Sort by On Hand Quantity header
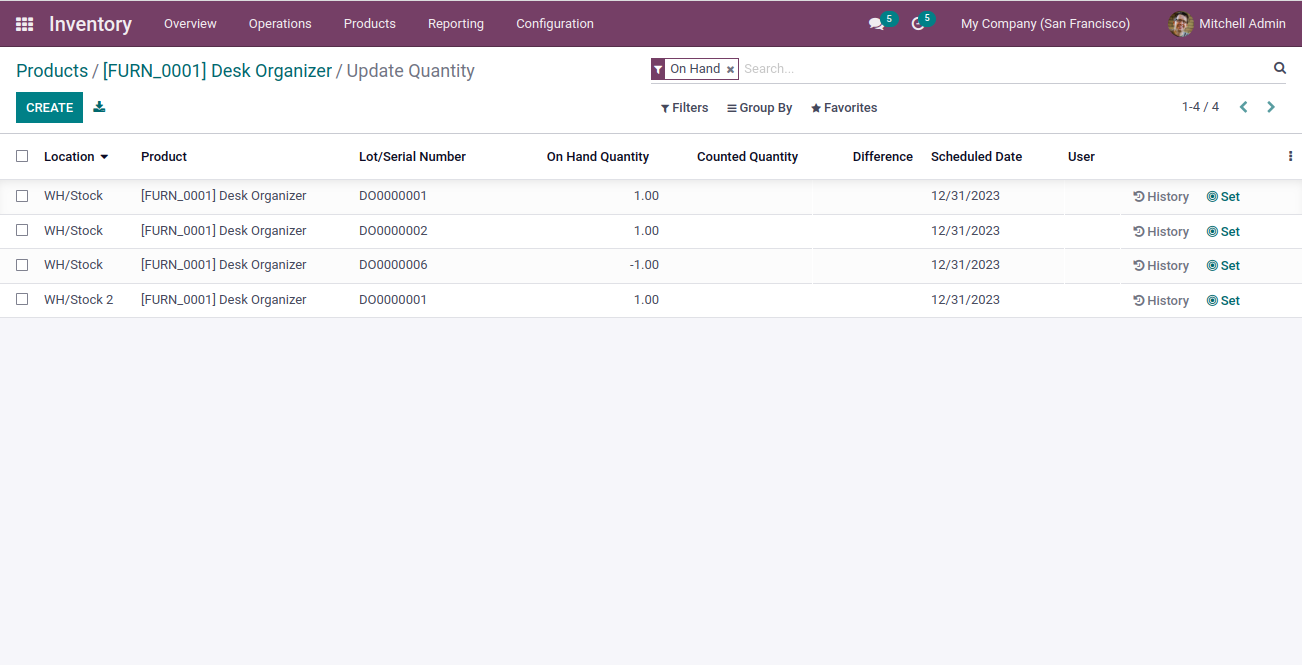This screenshot has height=665, width=1302. click(598, 156)
